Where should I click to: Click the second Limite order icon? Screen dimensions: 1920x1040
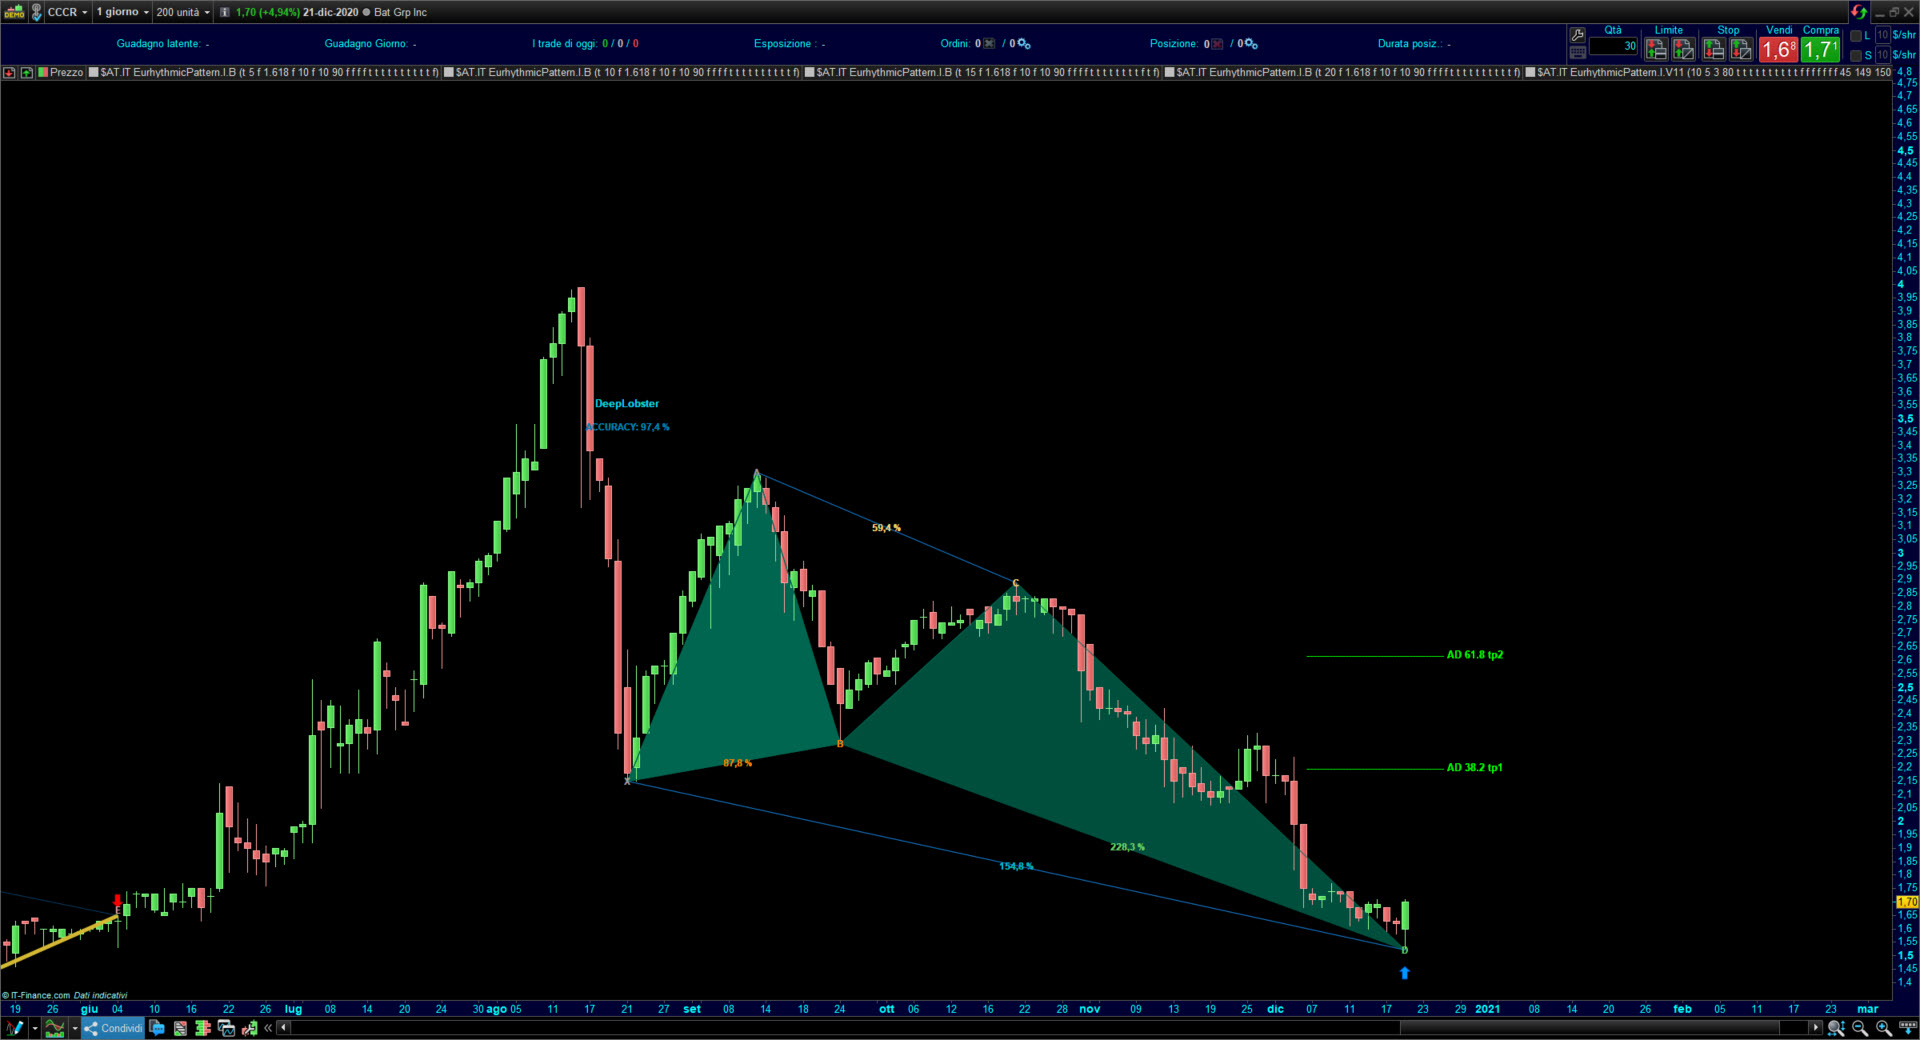pyautogui.click(x=1684, y=48)
